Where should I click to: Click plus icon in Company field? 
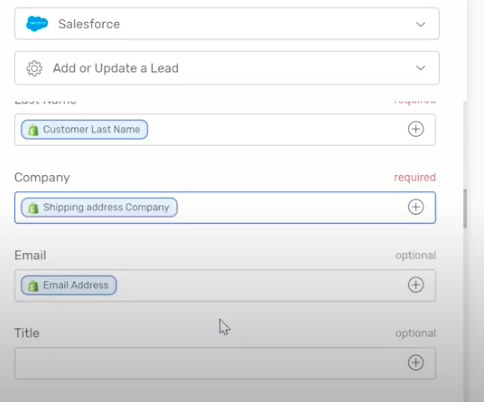click(416, 207)
